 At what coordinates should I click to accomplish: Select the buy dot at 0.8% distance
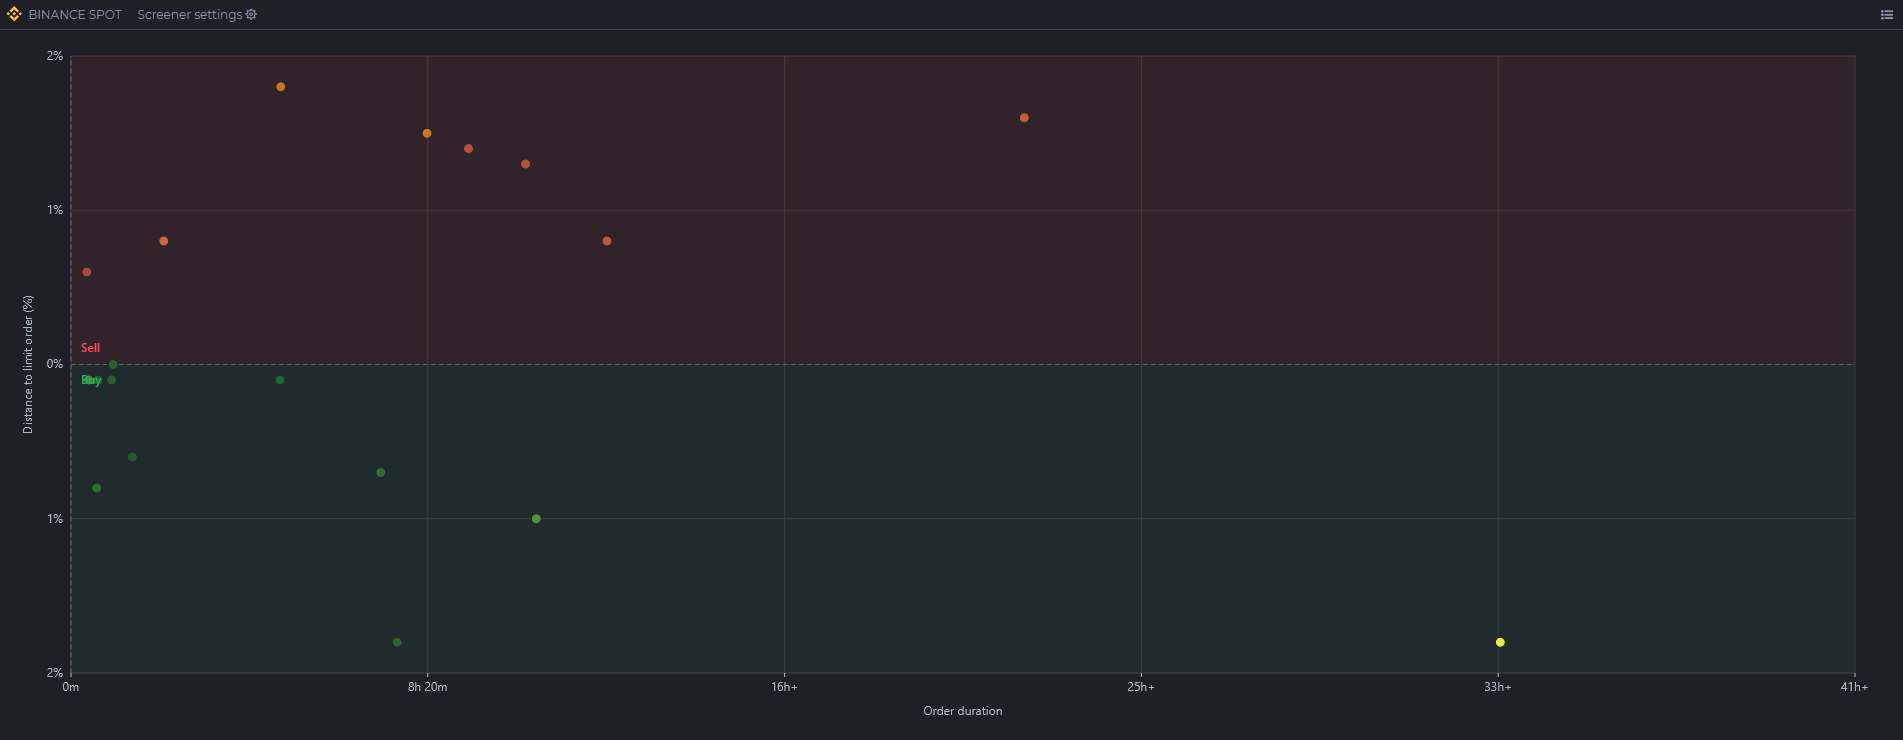pos(97,488)
